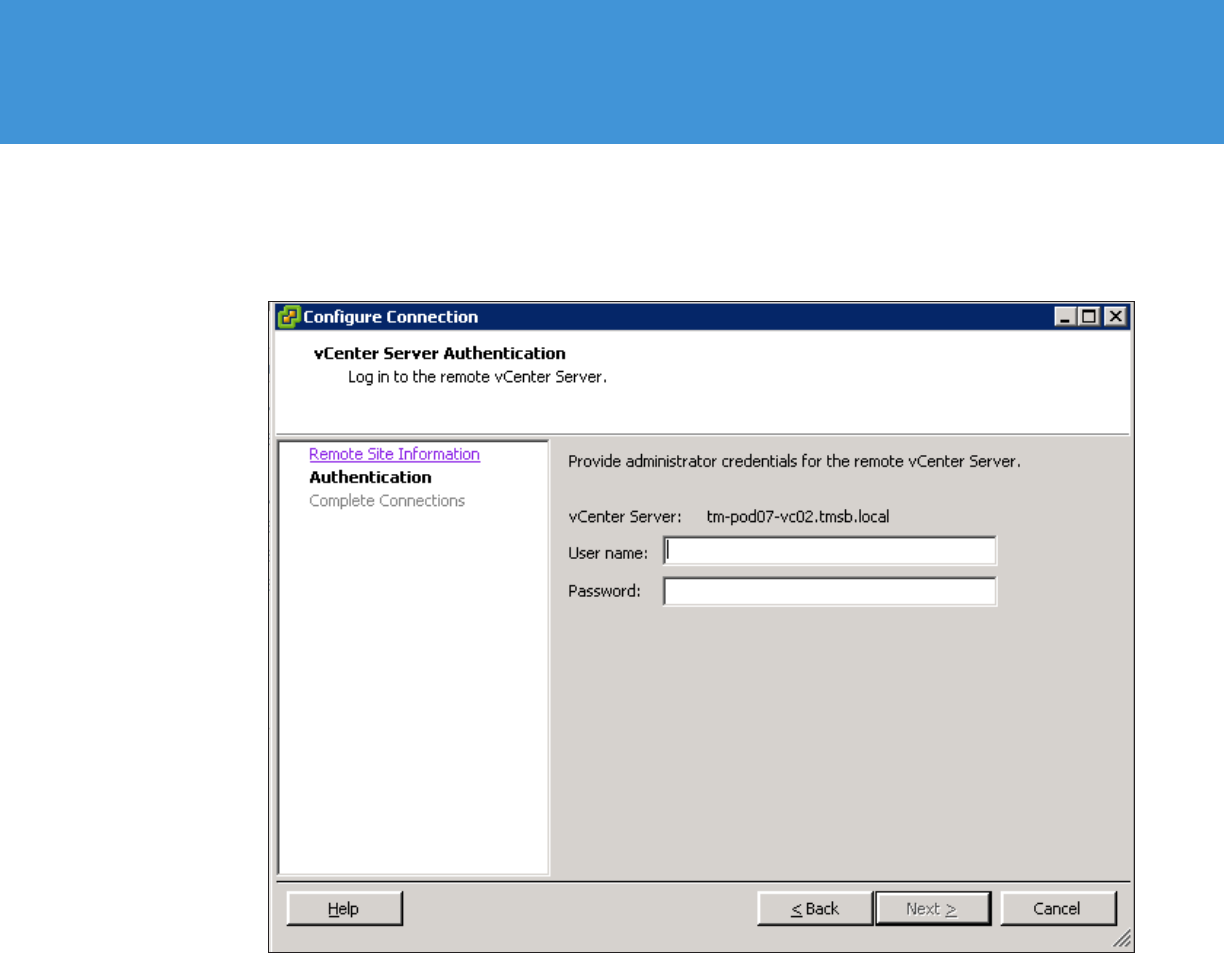The width and height of the screenshot is (1224, 953).
Task: Select the Complete Connections step
Action: (x=387, y=500)
